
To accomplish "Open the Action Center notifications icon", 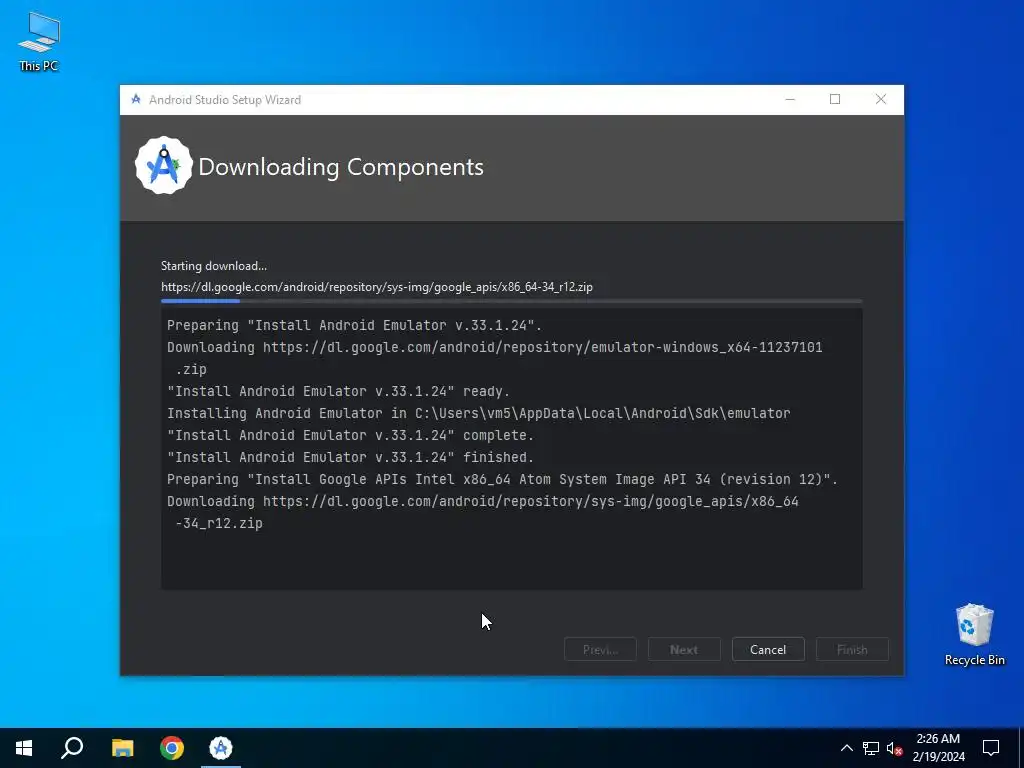I will click(991, 748).
